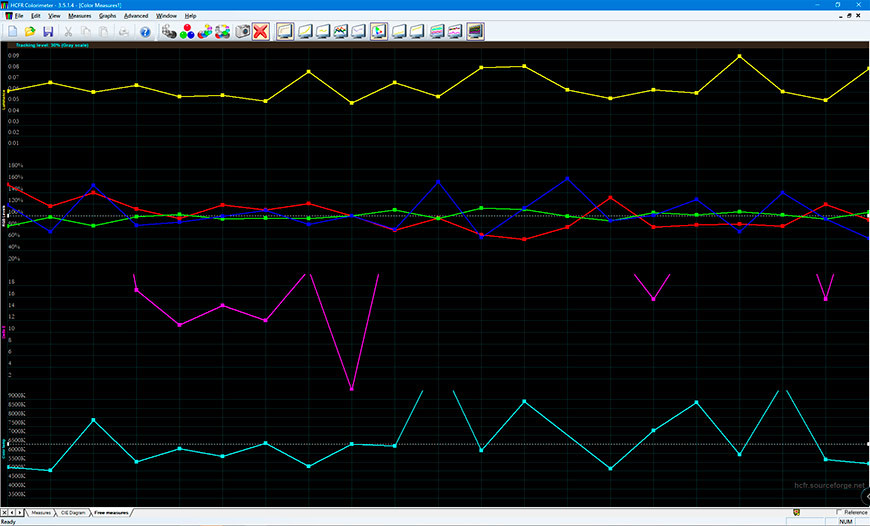Toggle the Reference checkbox
The image size is (870, 526).
click(x=839, y=512)
